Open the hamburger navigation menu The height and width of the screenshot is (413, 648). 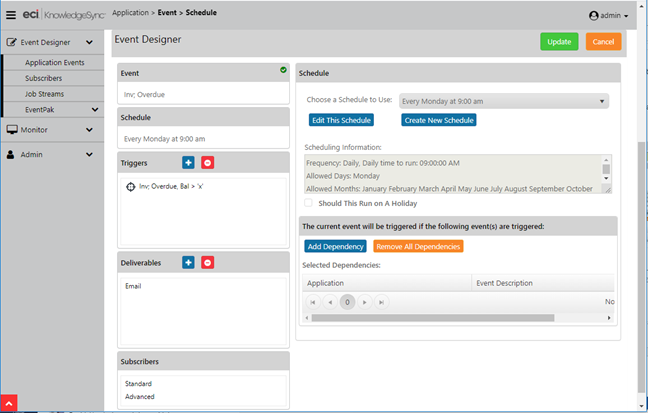point(11,15)
